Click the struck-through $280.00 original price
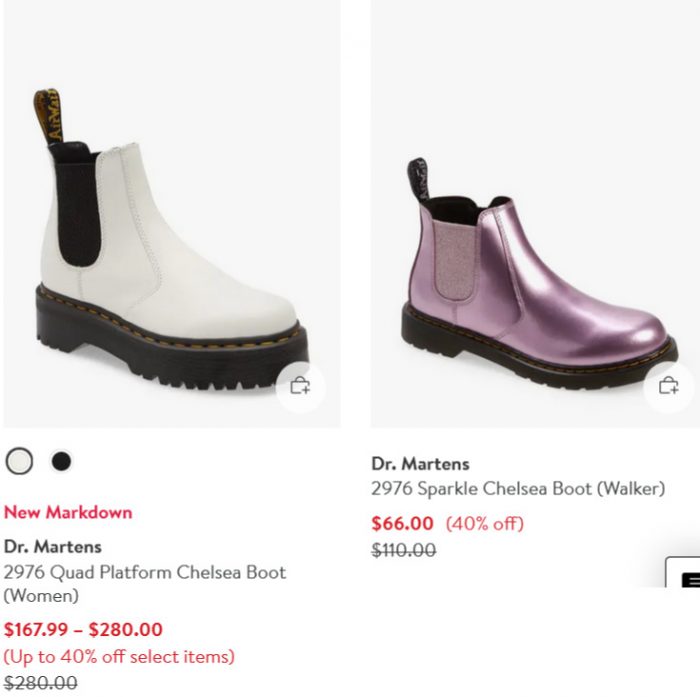The width and height of the screenshot is (700, 697). (41, 683)
